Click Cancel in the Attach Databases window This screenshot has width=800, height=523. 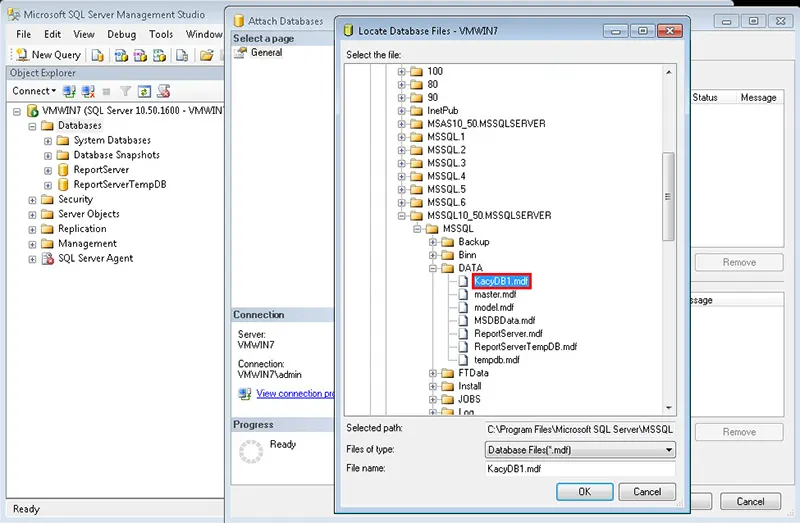click(750, 502)
